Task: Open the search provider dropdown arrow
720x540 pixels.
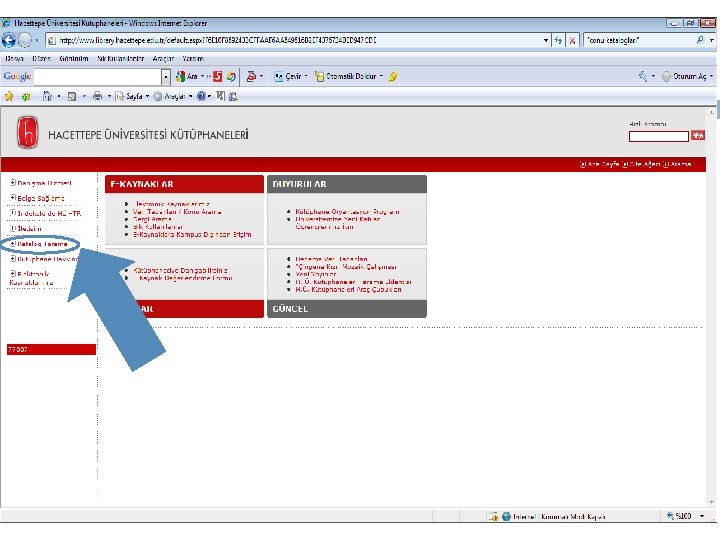Action: point(711,40)
